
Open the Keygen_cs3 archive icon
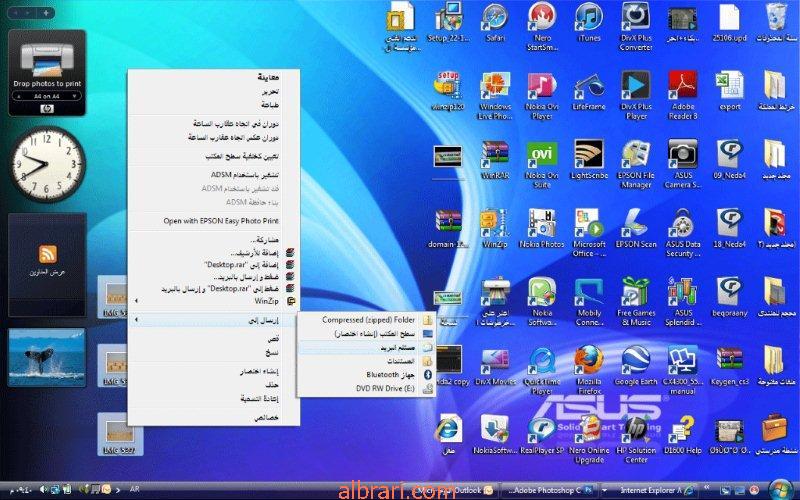point(730,365)
